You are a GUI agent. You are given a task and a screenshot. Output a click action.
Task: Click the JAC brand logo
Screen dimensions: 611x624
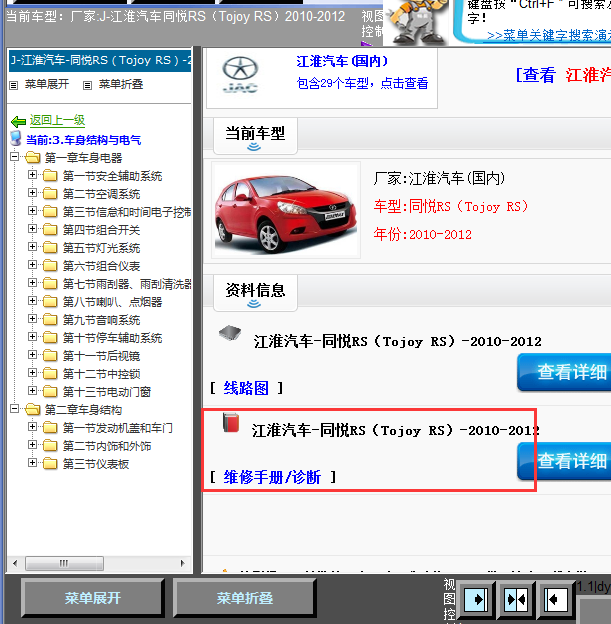(x=240, y=75)
